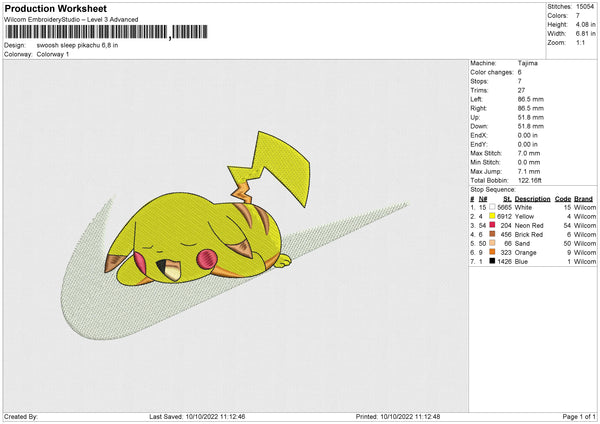
Task: Click the Yellow description in stop row 2
Action: (x=524, y=217)
